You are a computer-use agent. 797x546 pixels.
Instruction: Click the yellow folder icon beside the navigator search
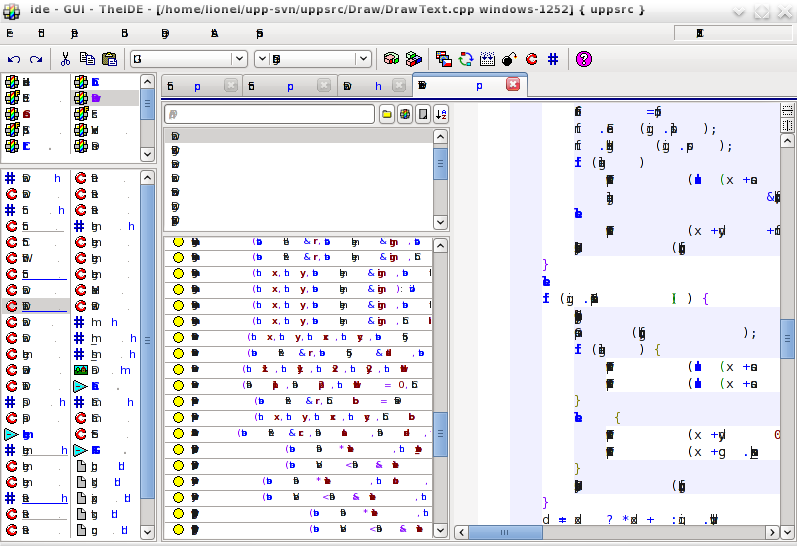(387, 114)
